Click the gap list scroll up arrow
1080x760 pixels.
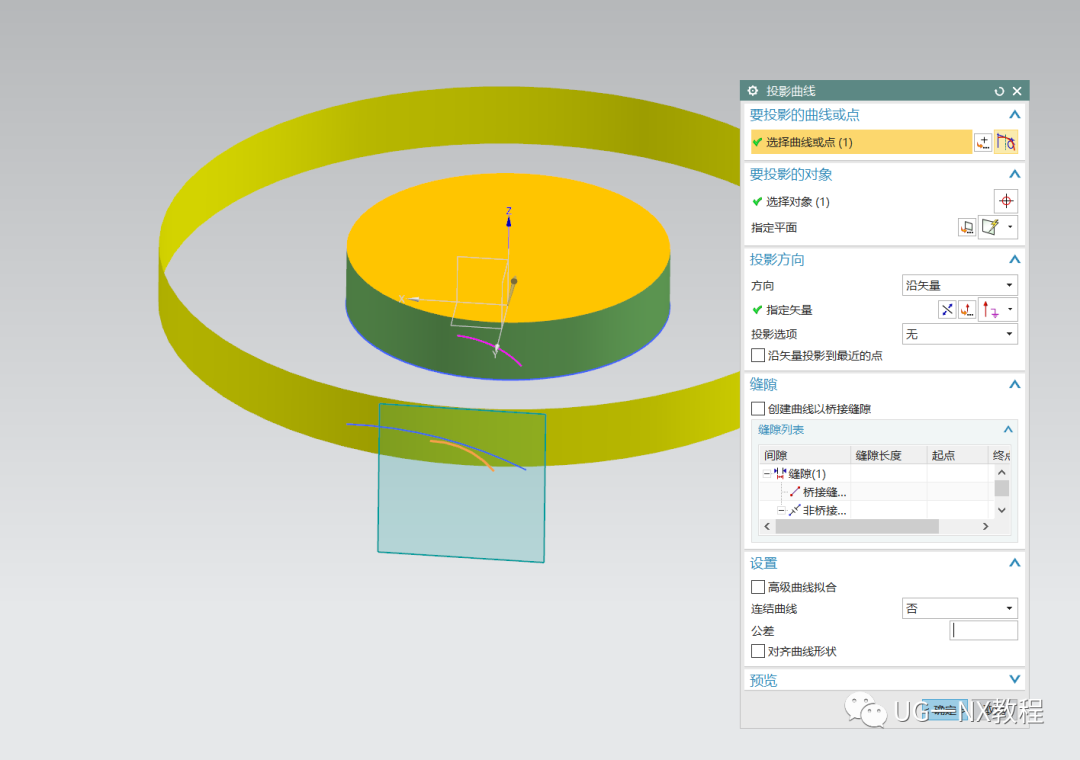1001,473
